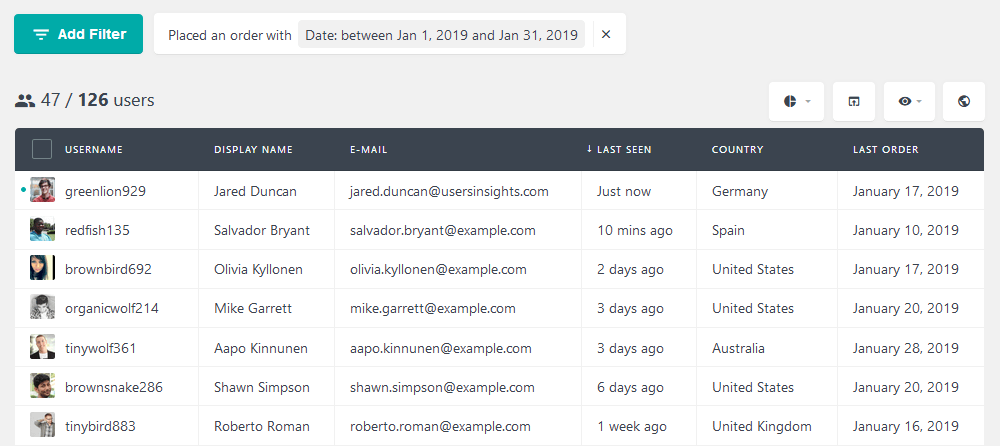Open the eye column visibility dropdown
The image size is (1000, 446).
click(909, 101)
